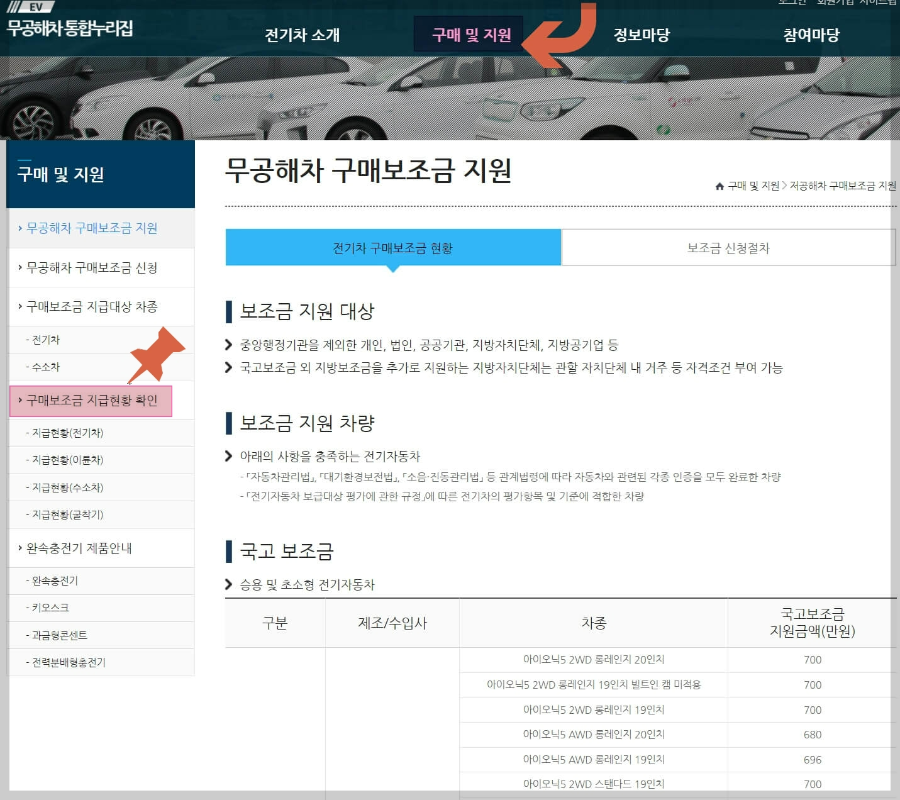Switch to the 보조금 신청절차 tab
Image resolution: width=900 pixels, height=800 pixels.
click(x=729, y=246)
